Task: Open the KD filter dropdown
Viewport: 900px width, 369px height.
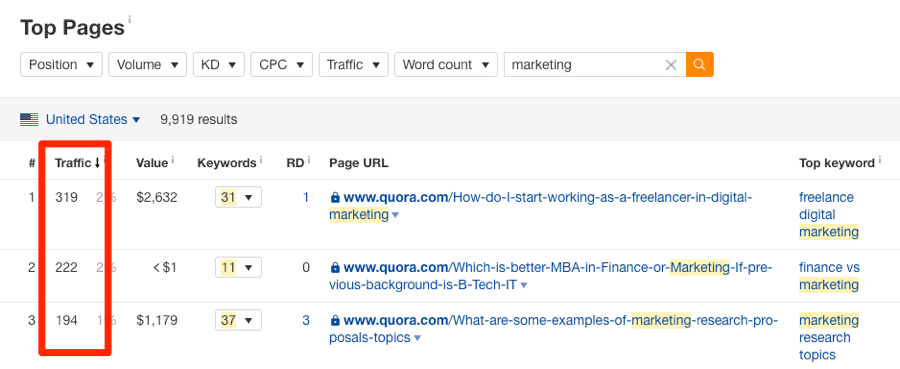Action: (219, 65)
